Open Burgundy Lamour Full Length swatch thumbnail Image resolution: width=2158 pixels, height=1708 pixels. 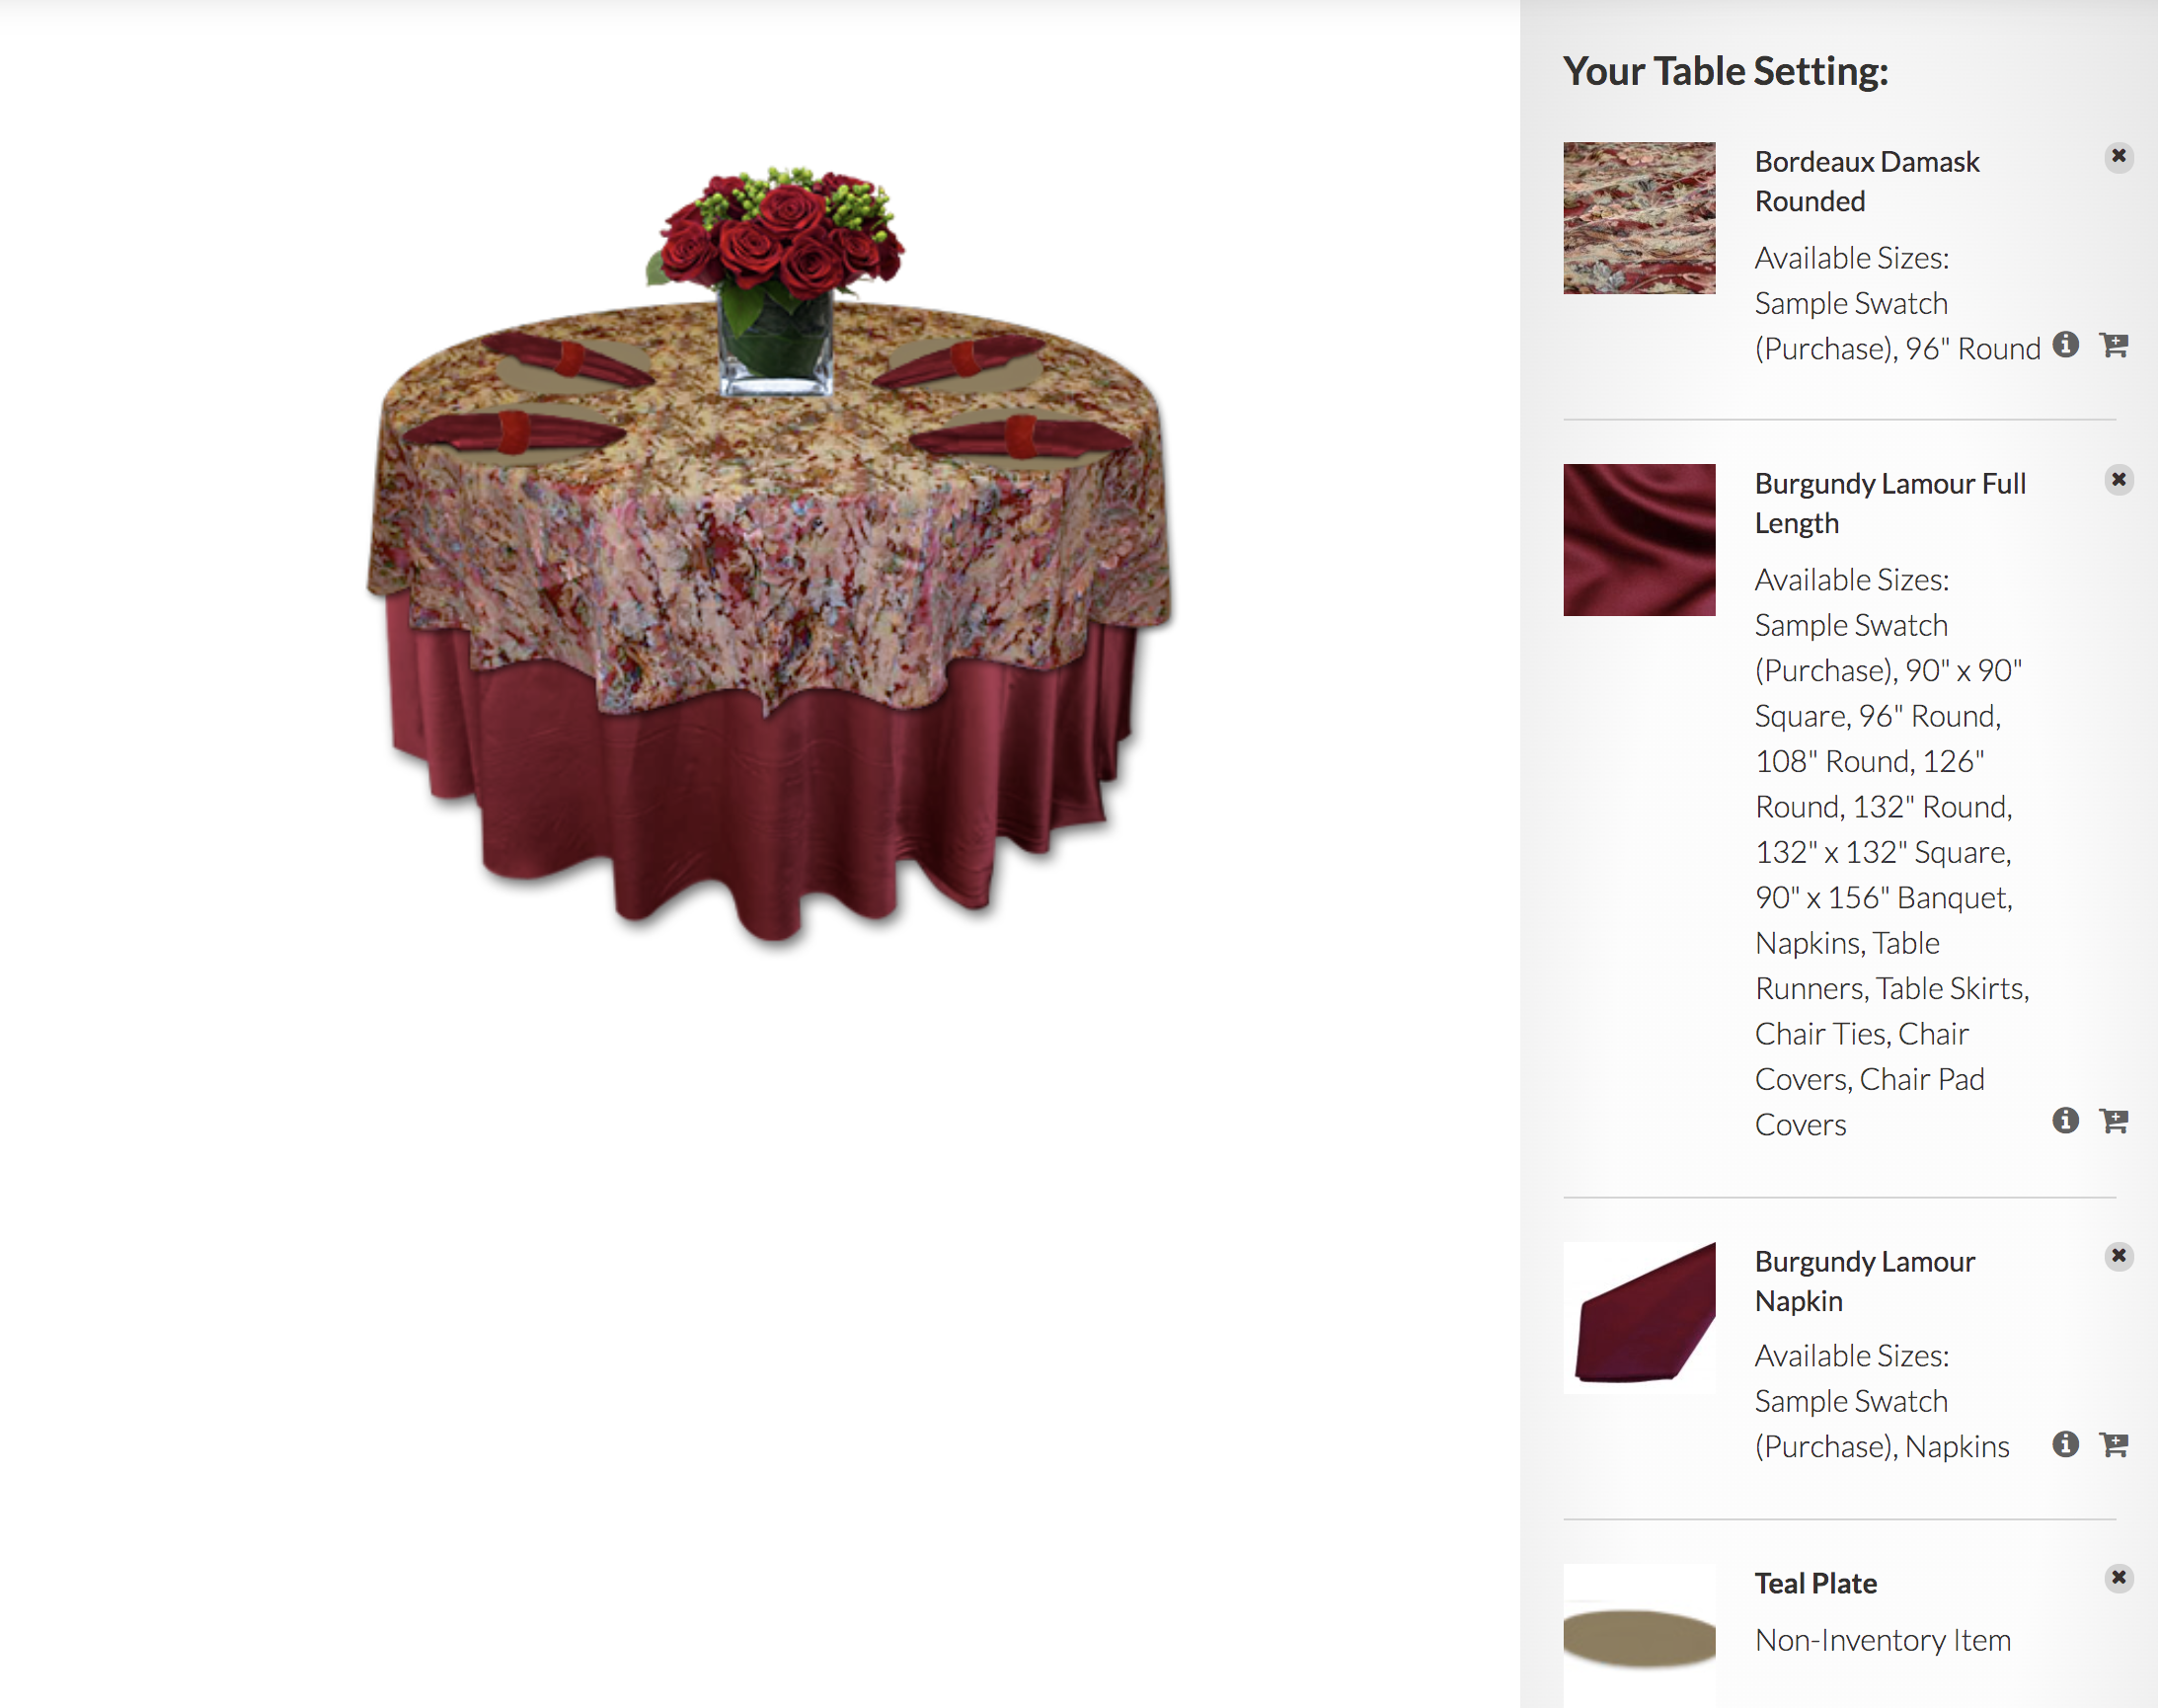pos(1639,540)
